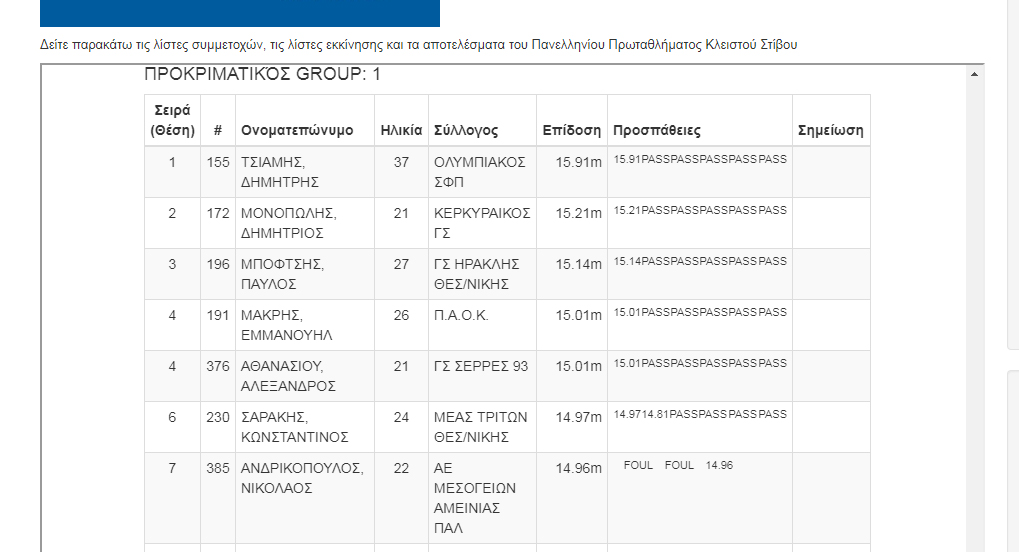This screenshot has width=1019, height=552.
Task: Select athlete name ΤΣΙΑΜΗΣ, ΔΗΜΗΤΡΗΣ
Action: pos(279,172)
